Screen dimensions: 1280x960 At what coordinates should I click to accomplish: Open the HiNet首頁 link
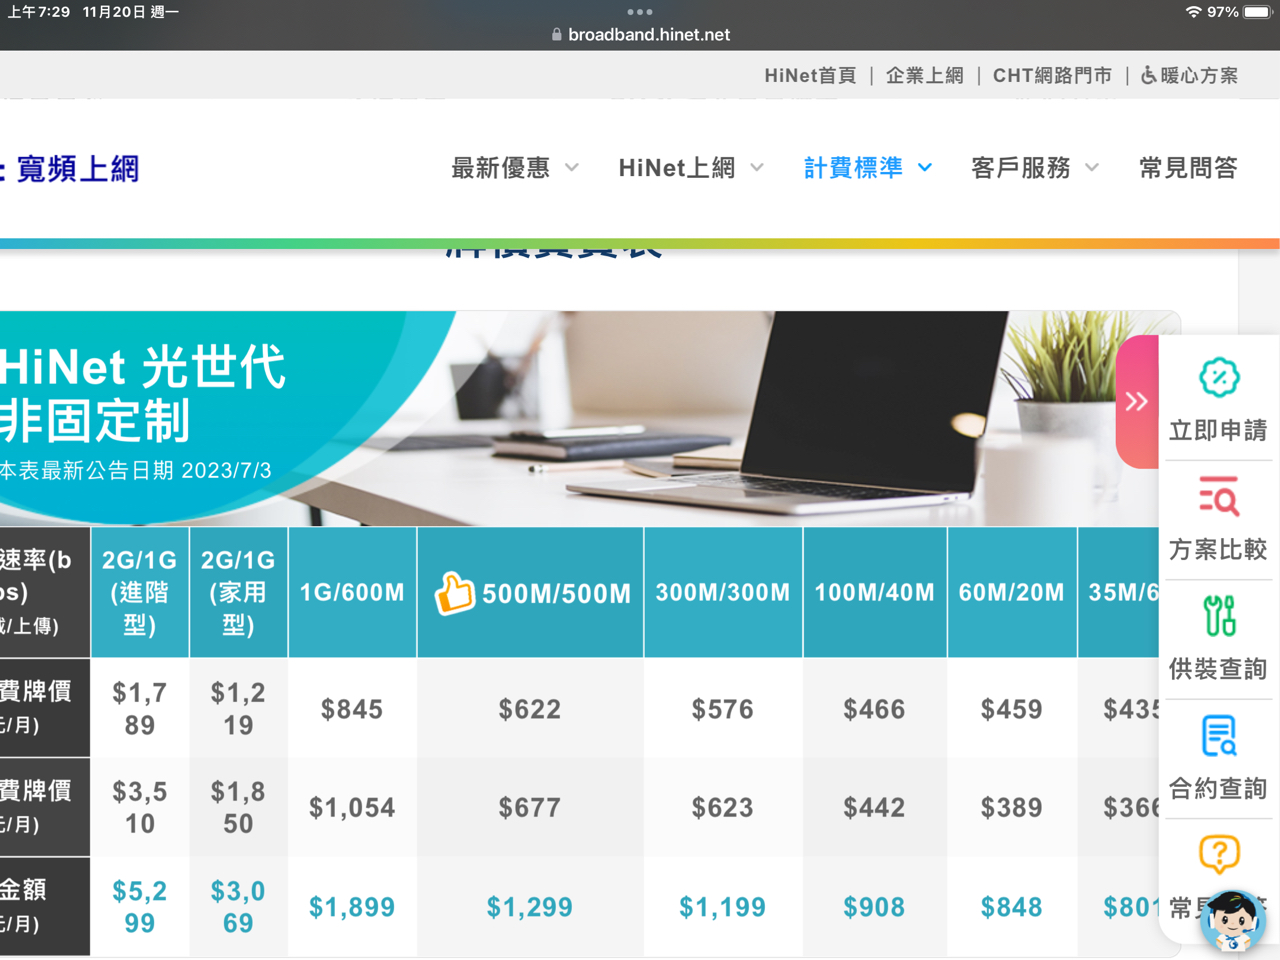coord(810,76)
